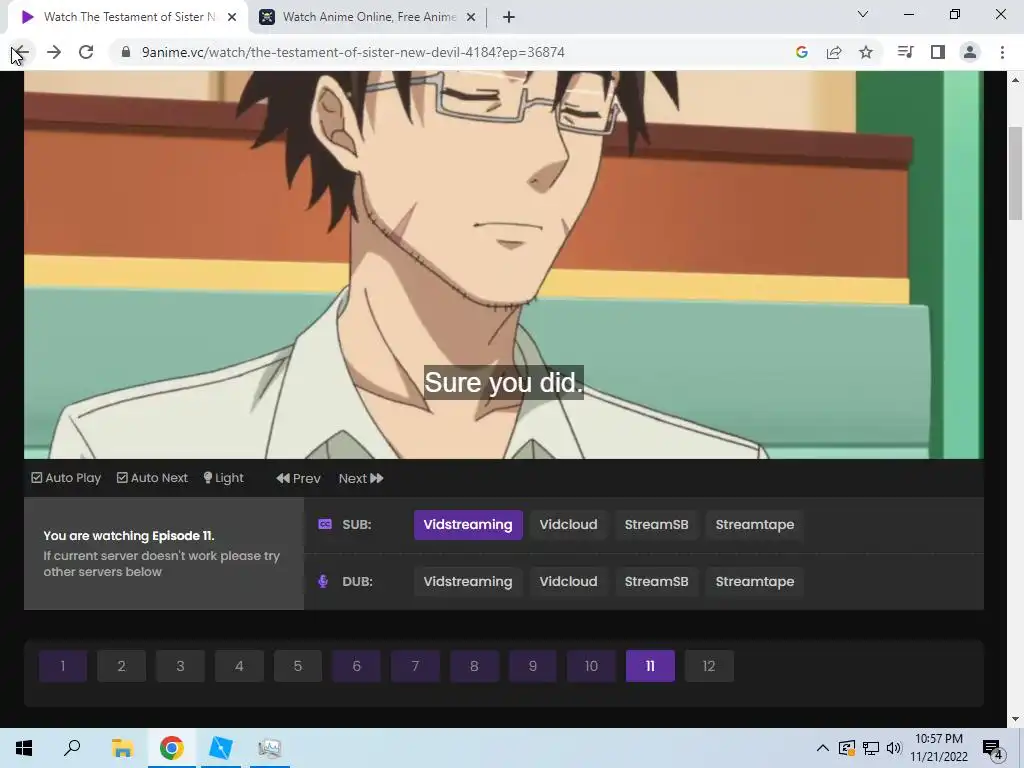Open episode 3
Viewport: 1024px width, 768px height.
click(x=180, y=666)
